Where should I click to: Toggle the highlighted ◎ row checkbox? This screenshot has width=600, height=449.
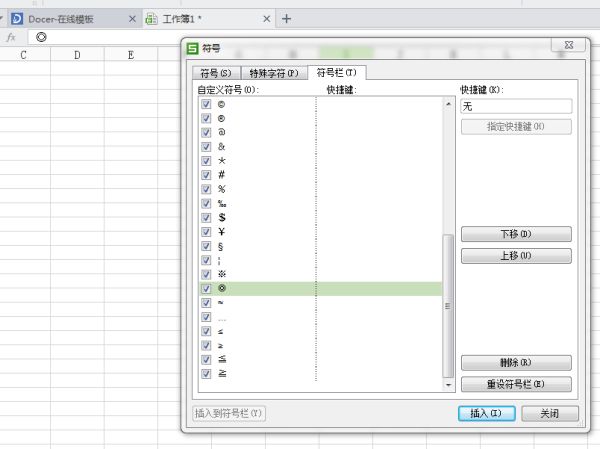click(x=206, y=289)
